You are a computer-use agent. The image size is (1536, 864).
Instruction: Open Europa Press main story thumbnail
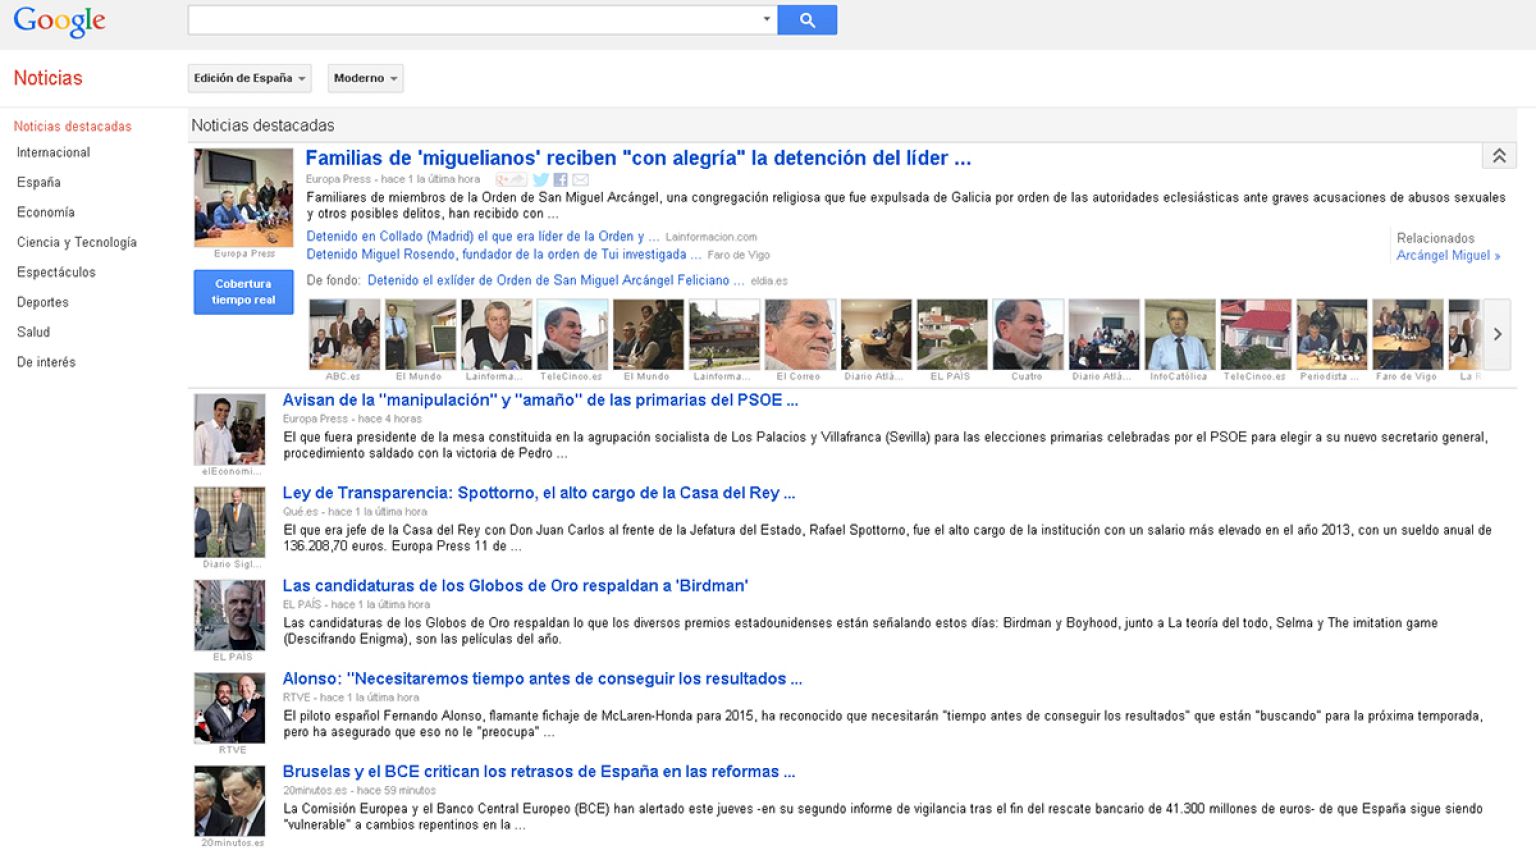pos(243,198)
